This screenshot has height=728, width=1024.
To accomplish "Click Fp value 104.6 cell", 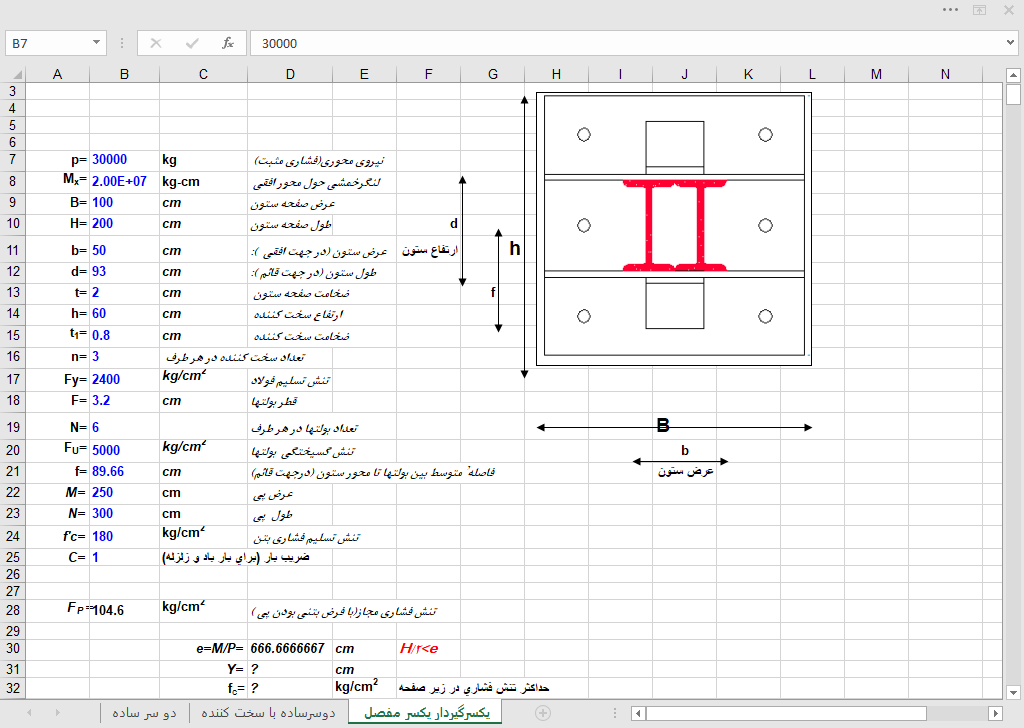I will tap(124, 610).
